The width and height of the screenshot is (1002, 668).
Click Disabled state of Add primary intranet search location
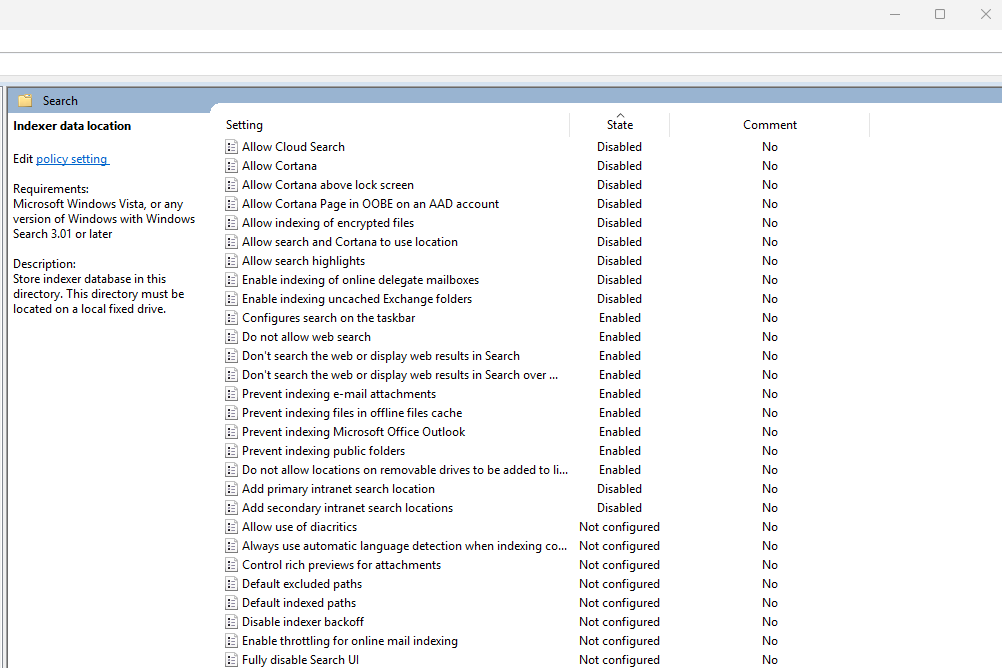pyautogui.click(x=619, y=489)
